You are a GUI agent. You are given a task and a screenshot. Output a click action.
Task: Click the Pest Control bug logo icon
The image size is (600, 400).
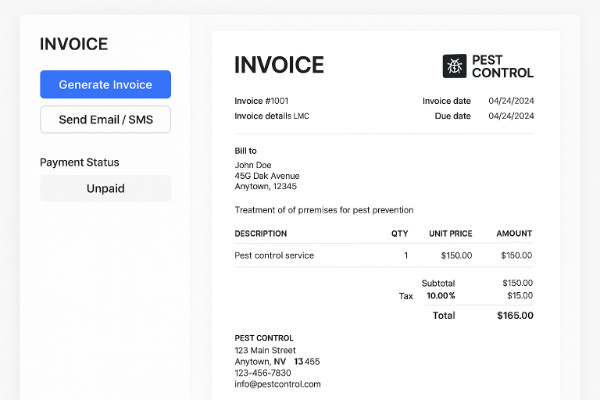[454, 66]
